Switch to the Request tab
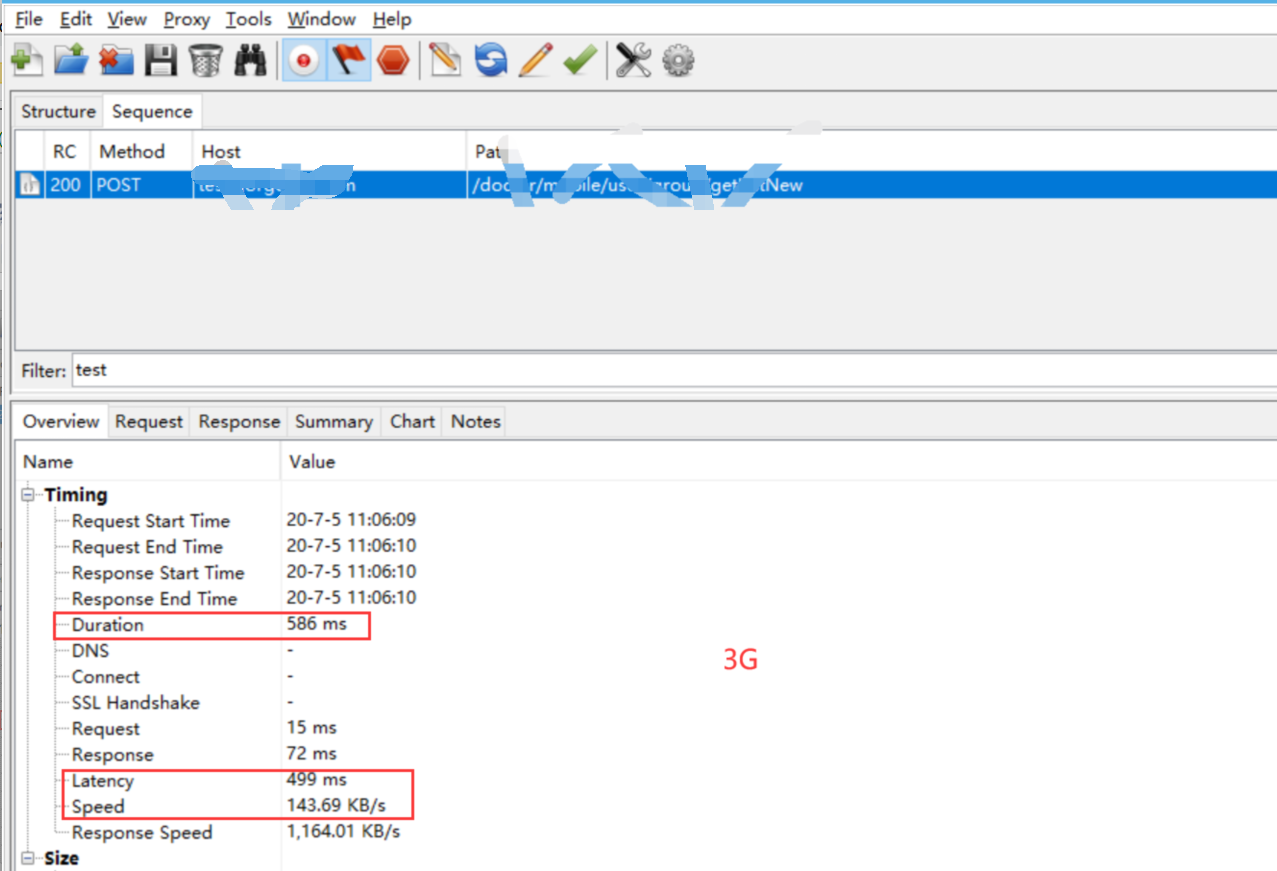This screenshot has height=871, width=1277. point(149,422)
